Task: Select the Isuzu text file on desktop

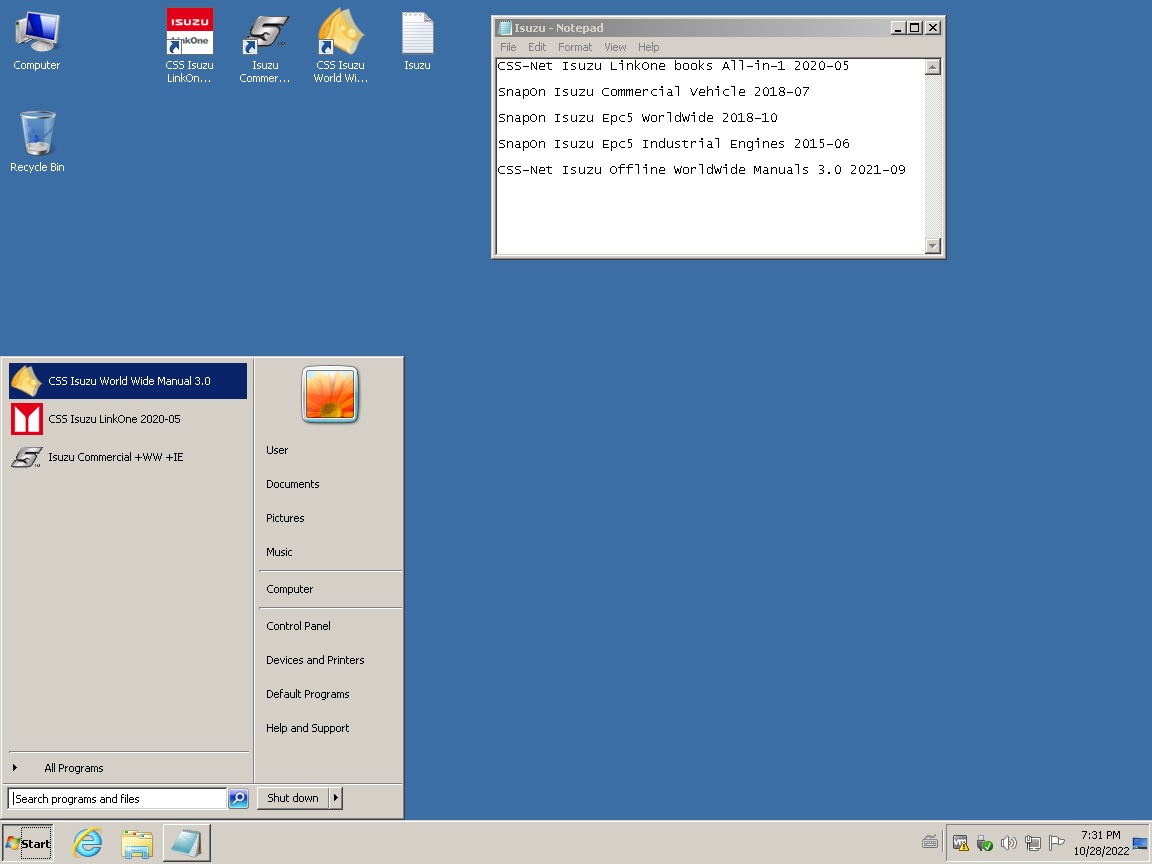Action: point(417,41)
